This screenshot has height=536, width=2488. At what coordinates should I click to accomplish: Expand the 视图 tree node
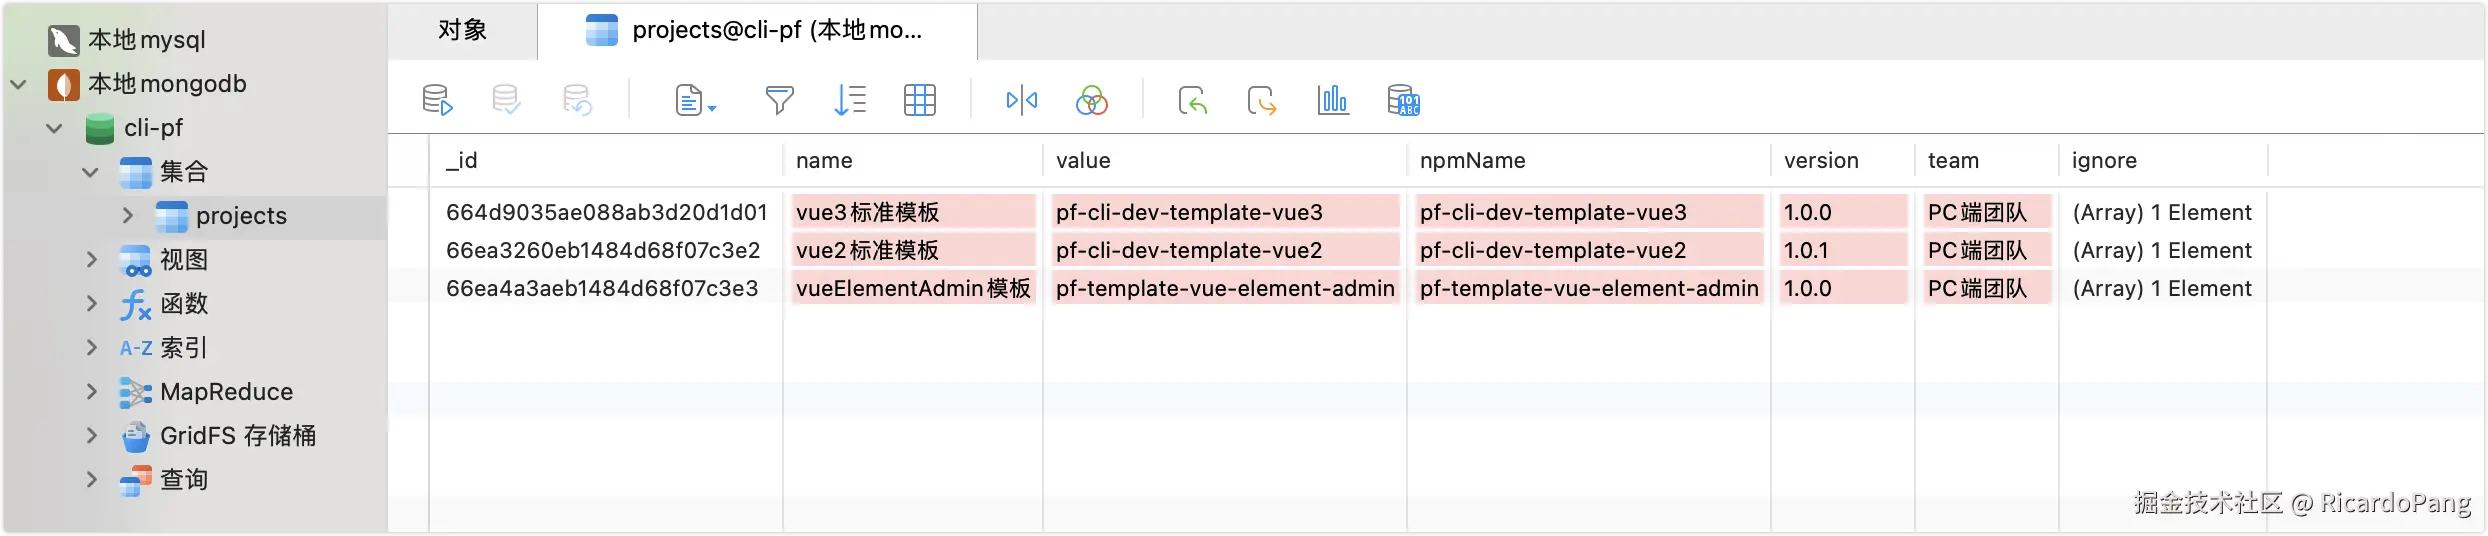[x=92, y=260]
